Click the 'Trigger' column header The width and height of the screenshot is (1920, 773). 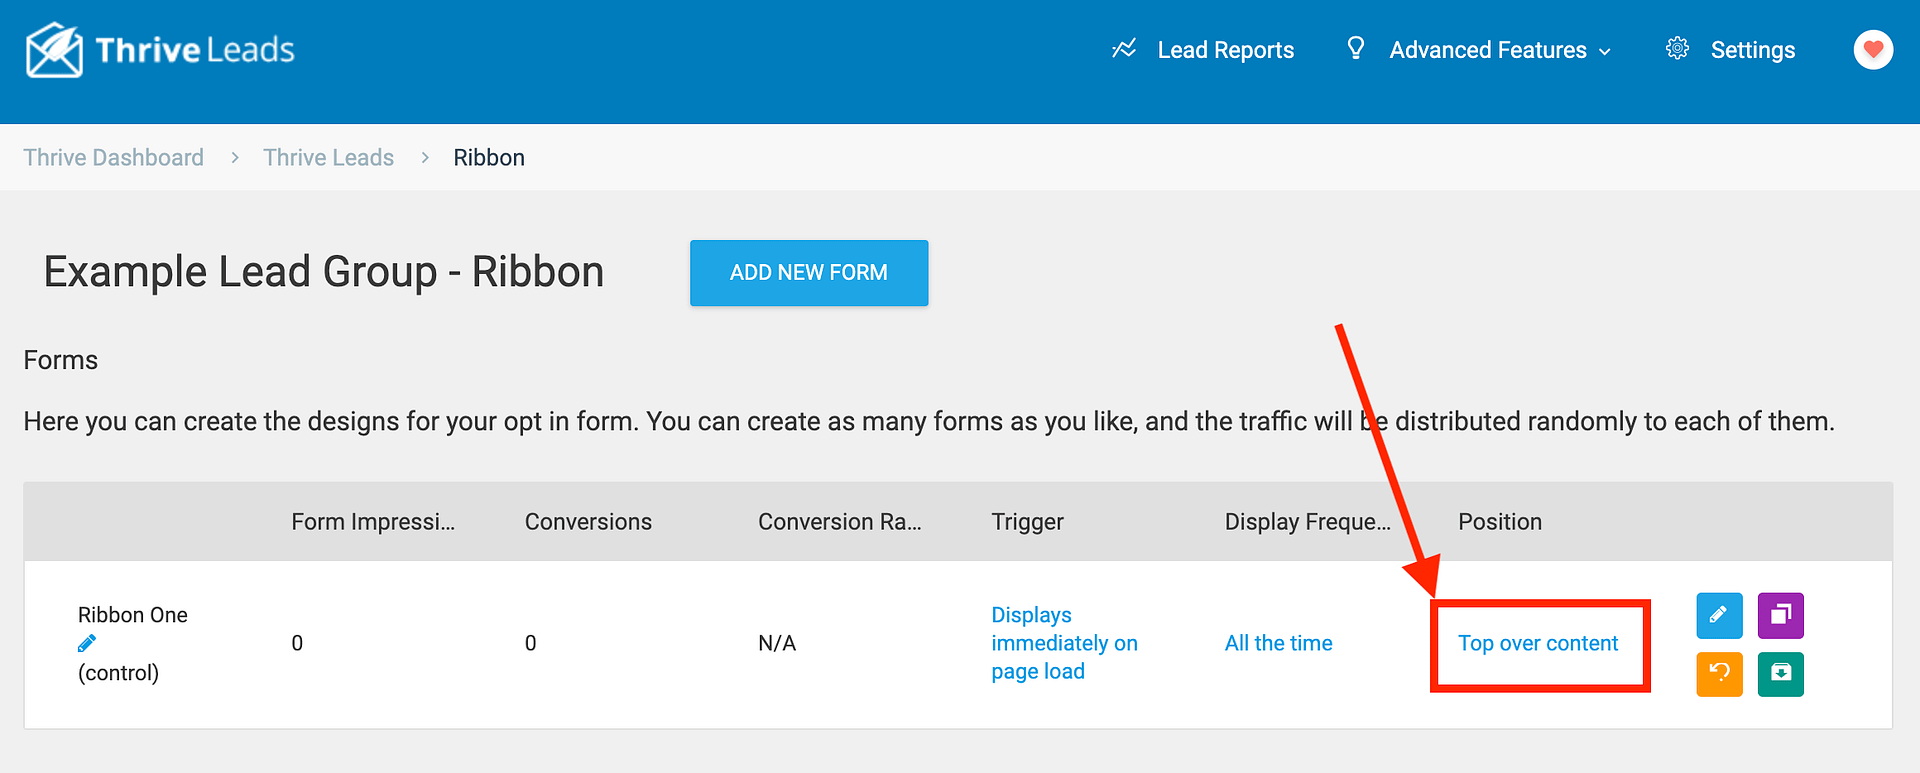[x=1027, y=522]
